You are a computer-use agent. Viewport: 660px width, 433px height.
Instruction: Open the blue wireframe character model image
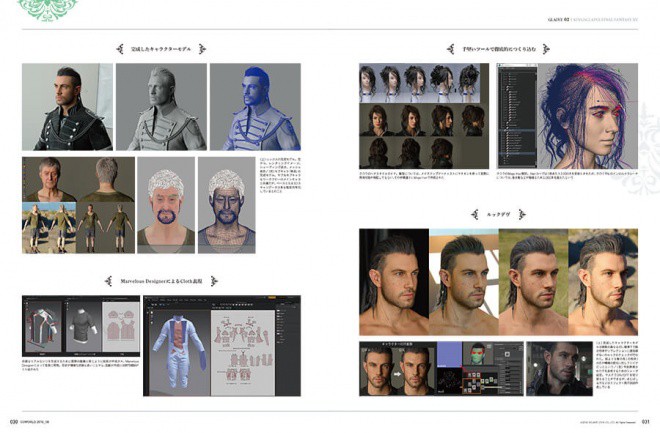click(255, 107)
